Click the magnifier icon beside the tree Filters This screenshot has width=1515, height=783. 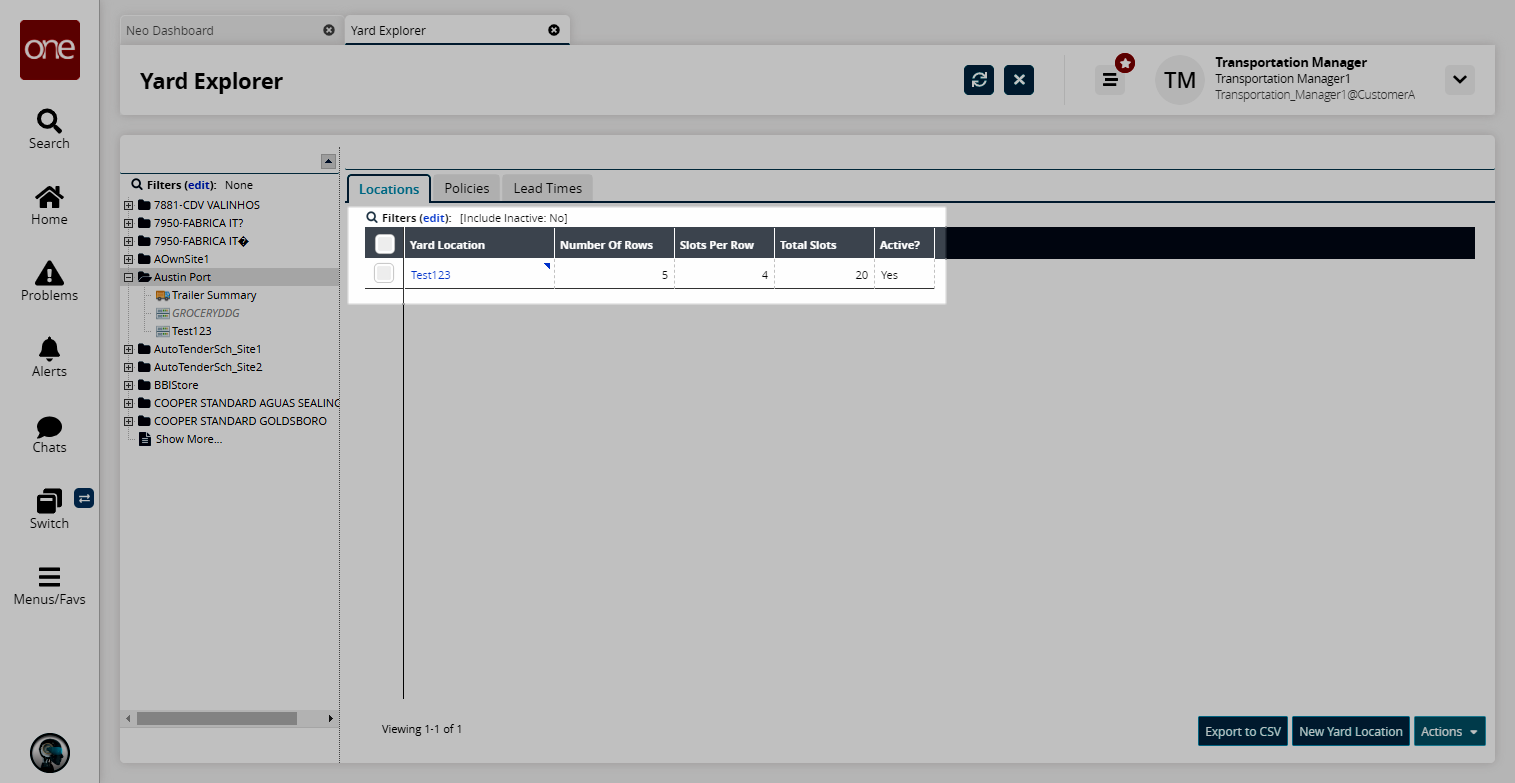coord(137,185)
